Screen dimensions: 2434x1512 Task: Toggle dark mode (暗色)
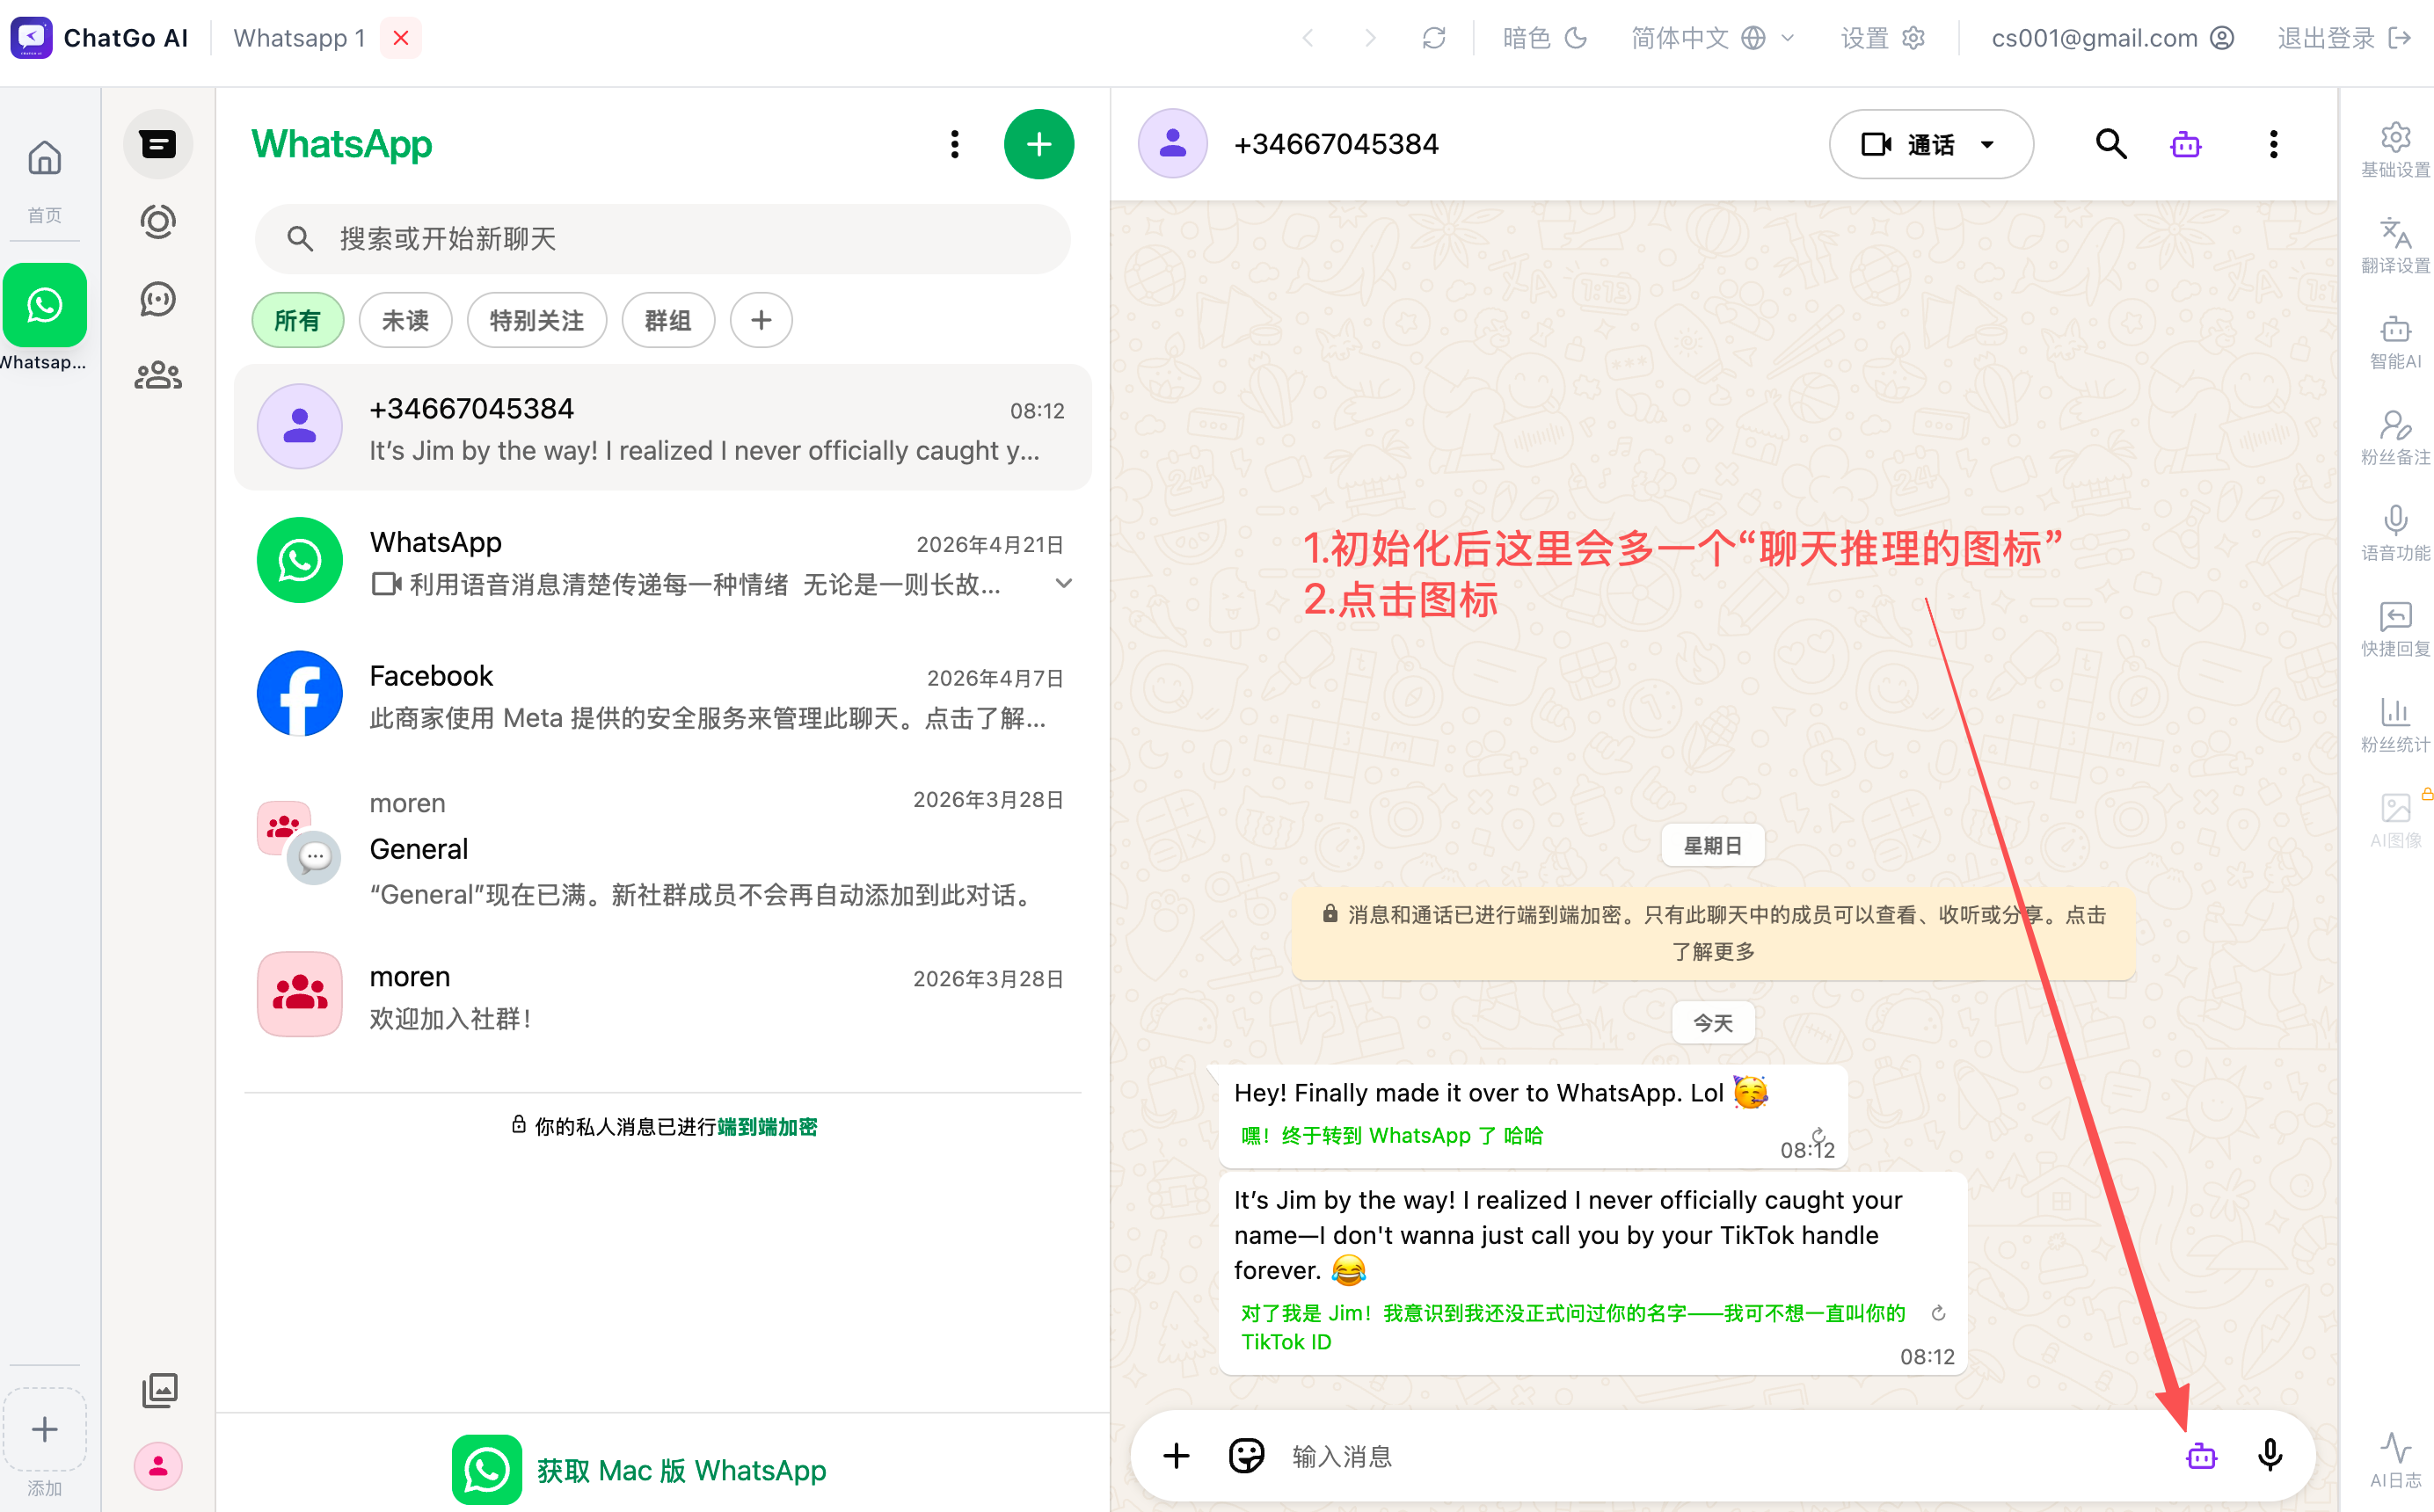click(x=1544, y=38)
